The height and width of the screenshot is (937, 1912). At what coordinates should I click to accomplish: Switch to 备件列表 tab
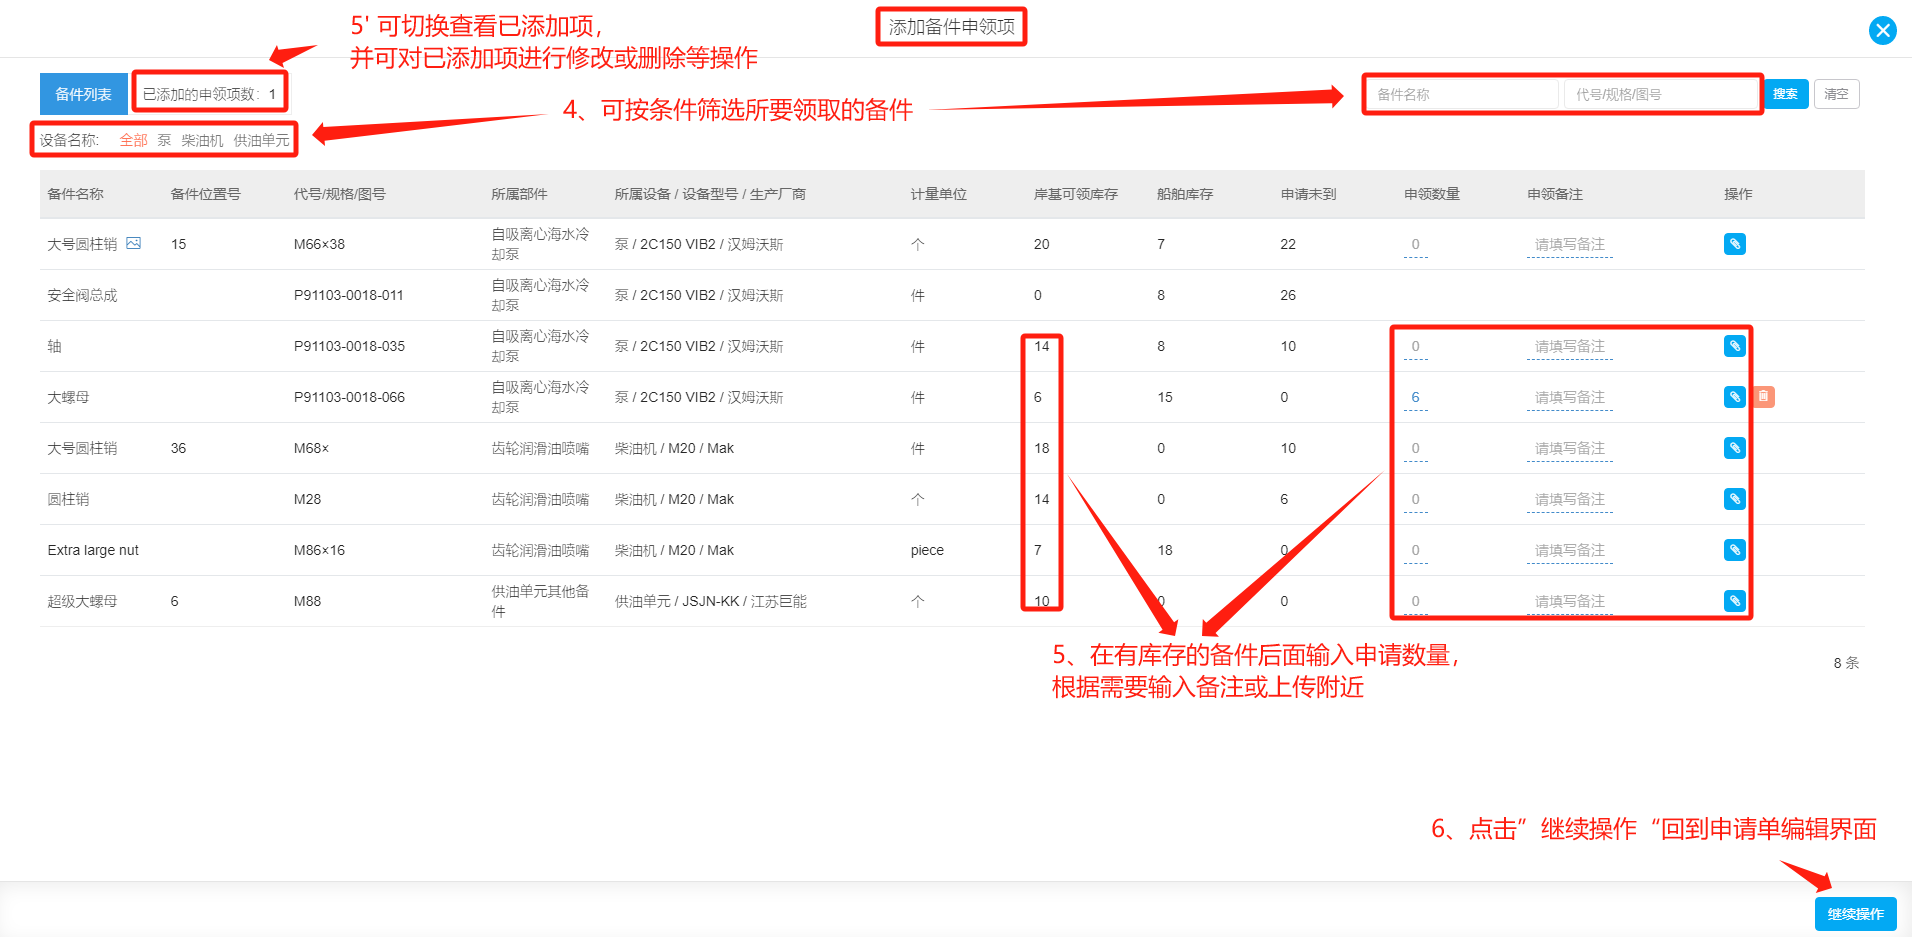pos(84,94)
